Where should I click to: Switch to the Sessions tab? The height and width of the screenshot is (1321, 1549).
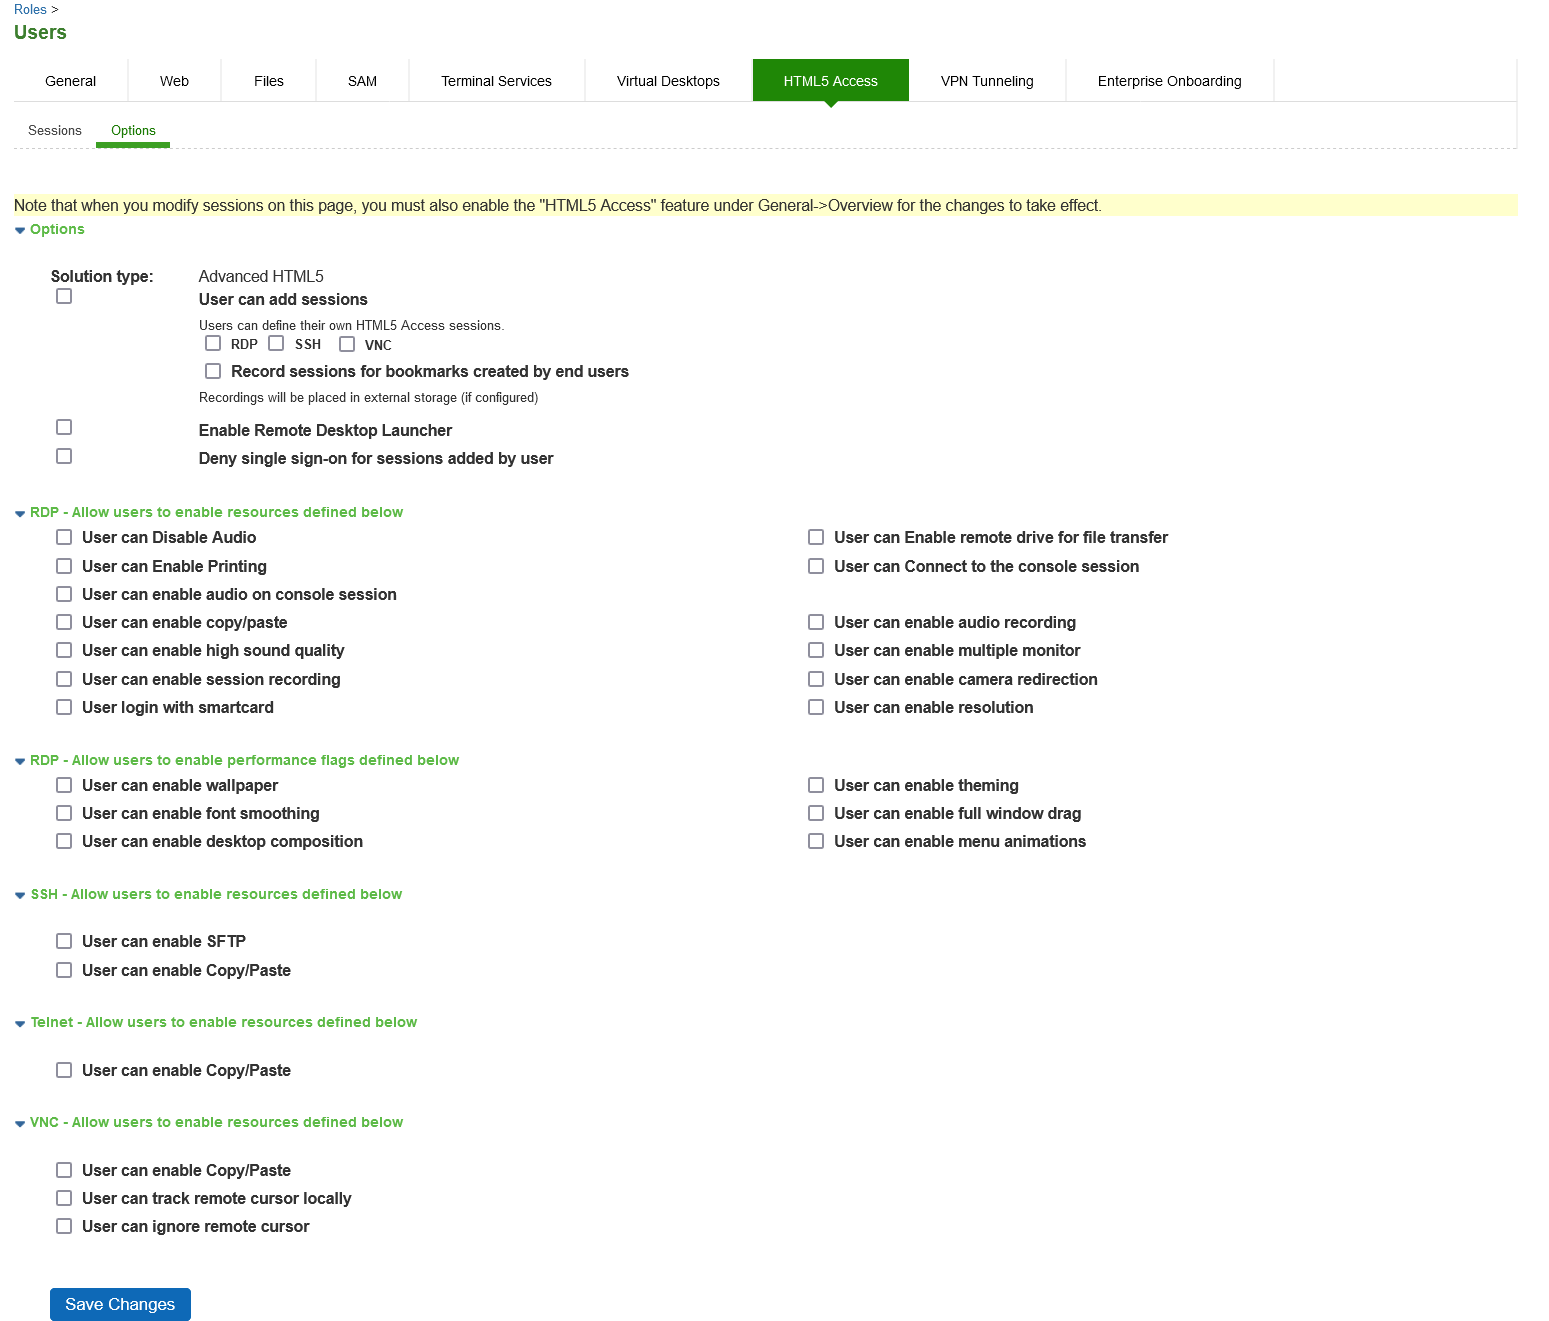(x=54, y=130)
